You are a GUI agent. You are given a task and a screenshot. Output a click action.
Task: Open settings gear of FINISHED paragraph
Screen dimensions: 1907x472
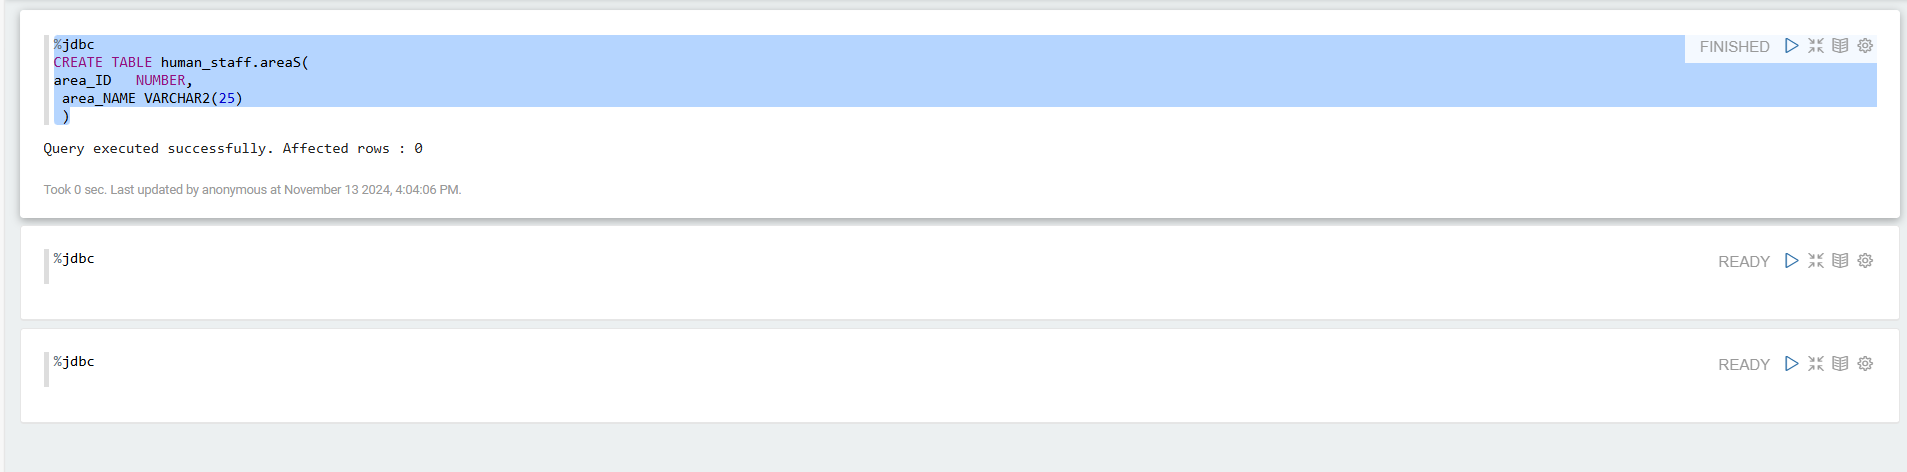1865,46
